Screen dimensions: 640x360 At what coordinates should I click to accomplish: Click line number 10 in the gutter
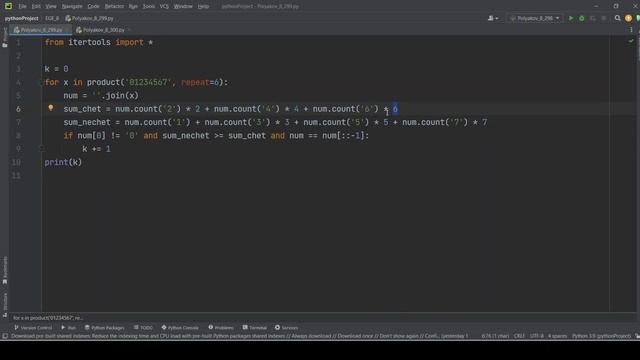(16, 162)
